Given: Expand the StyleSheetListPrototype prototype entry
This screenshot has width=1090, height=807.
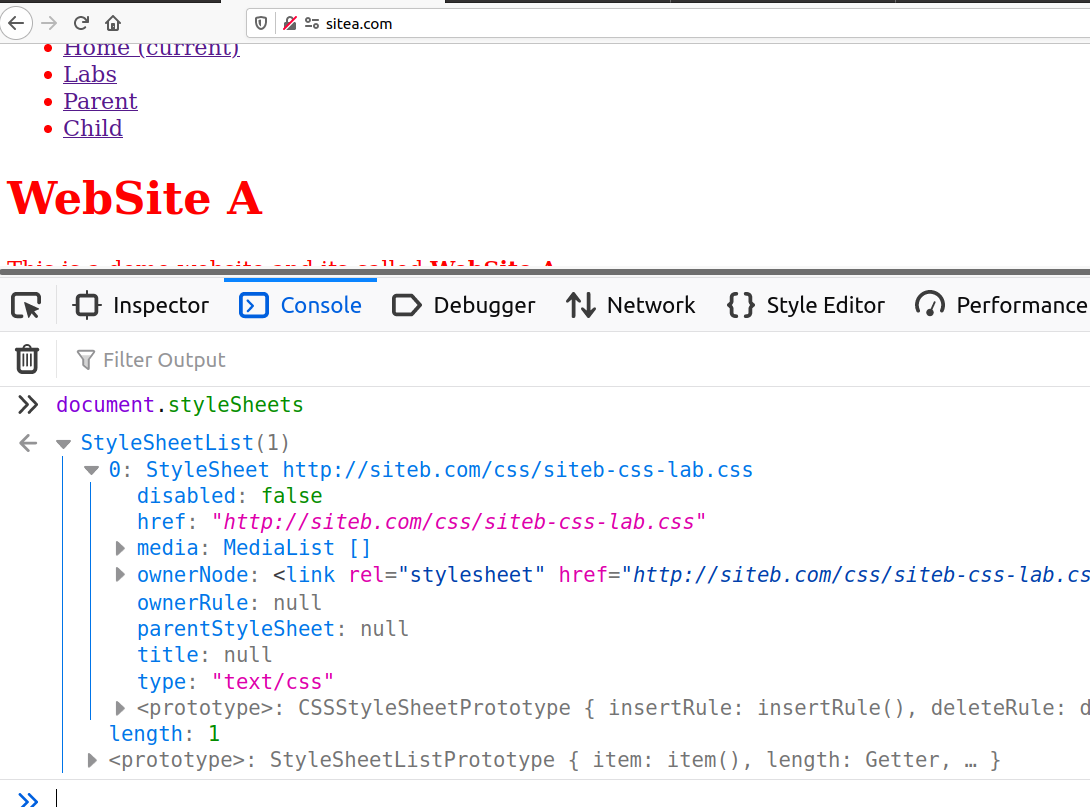Looking at the screenshot, I should [x=91, y=760].
